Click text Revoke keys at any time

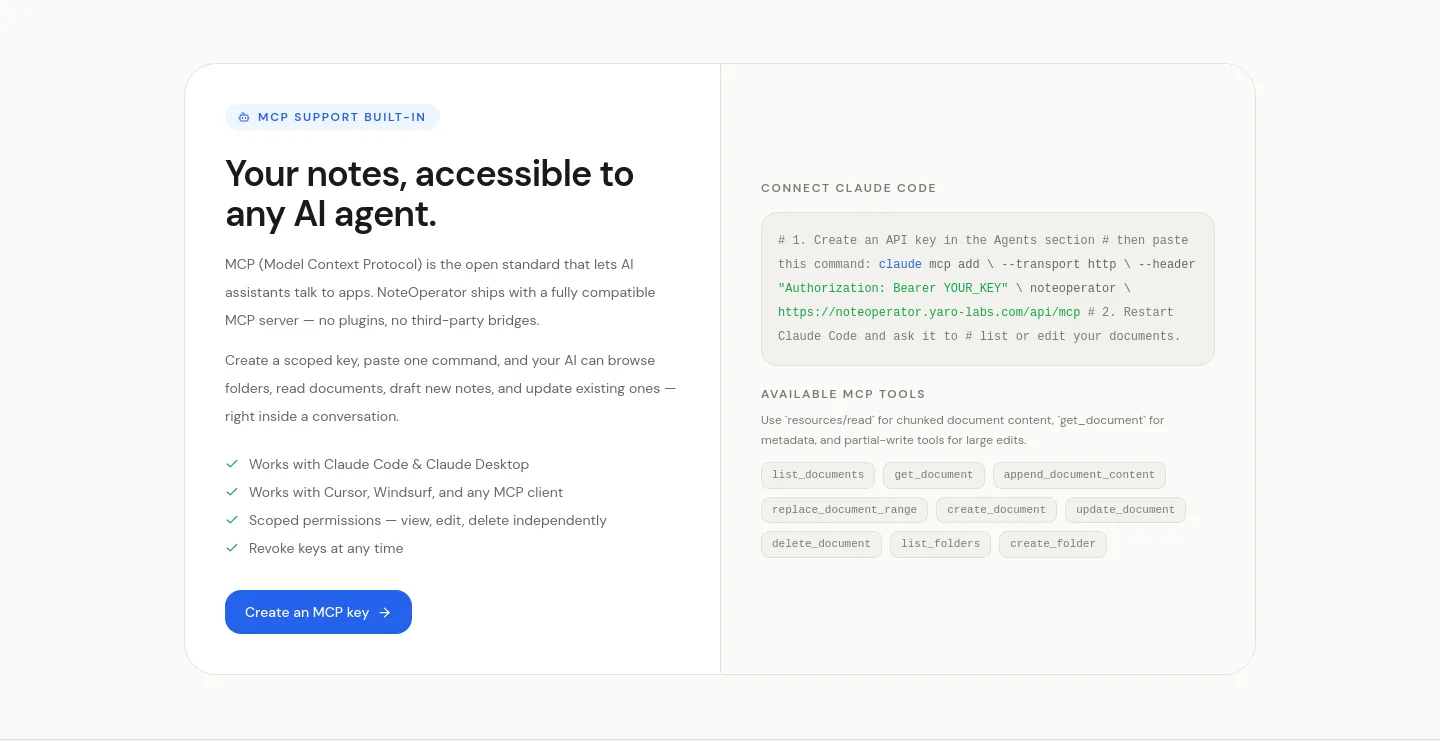pos(326,548)
